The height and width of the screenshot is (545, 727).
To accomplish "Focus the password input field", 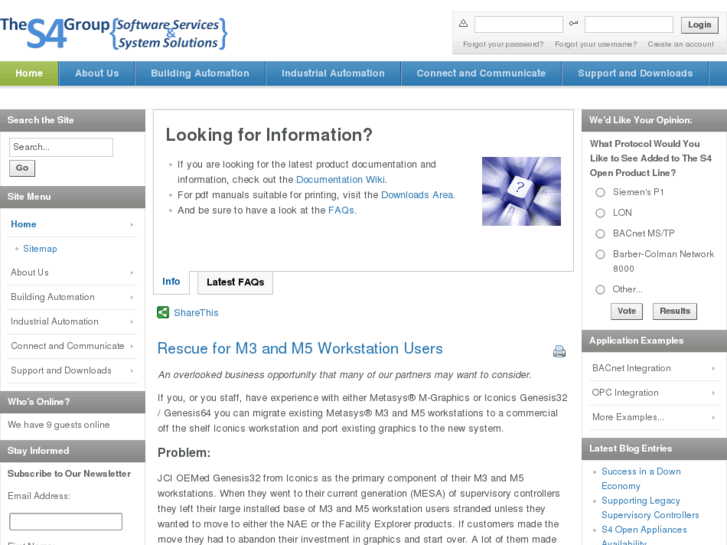I will click(x=629, y=24).
